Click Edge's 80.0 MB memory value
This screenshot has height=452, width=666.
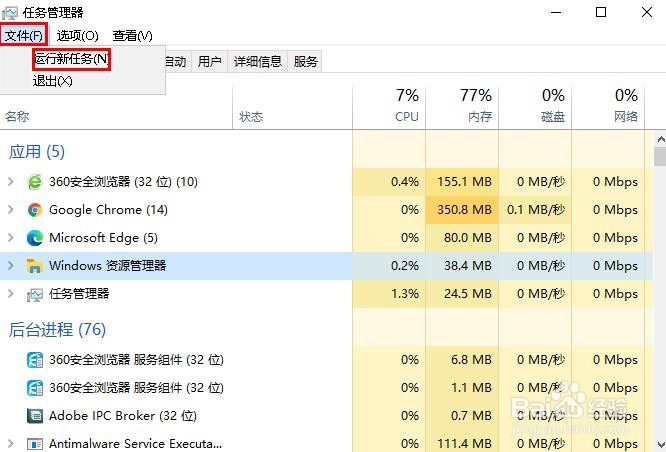click(468, 238)
